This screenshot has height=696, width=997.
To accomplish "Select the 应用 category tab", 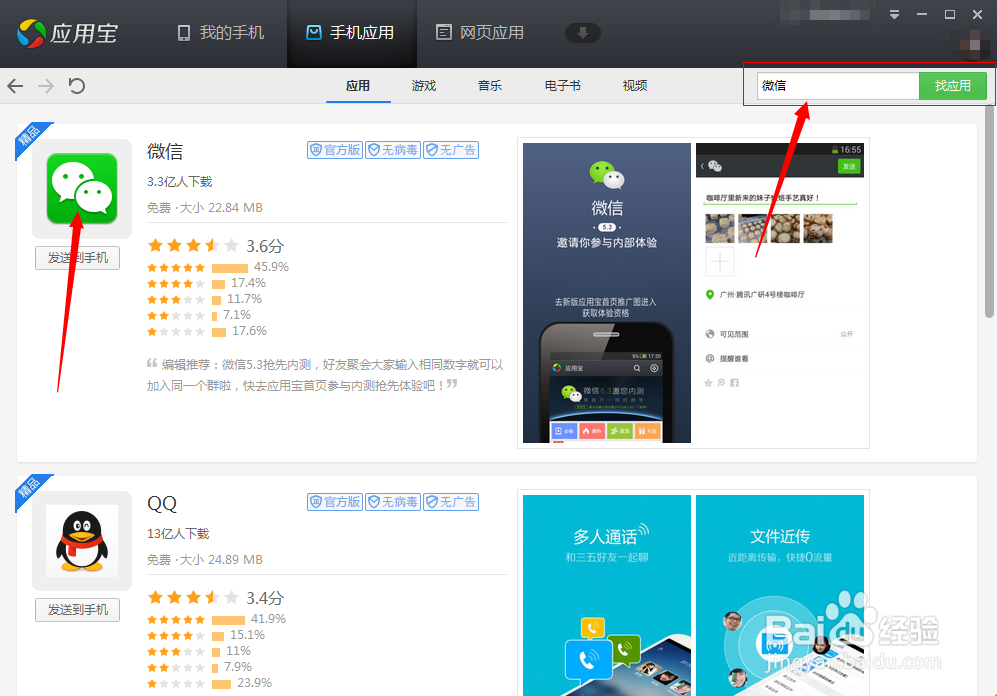I will pos(358,86).
